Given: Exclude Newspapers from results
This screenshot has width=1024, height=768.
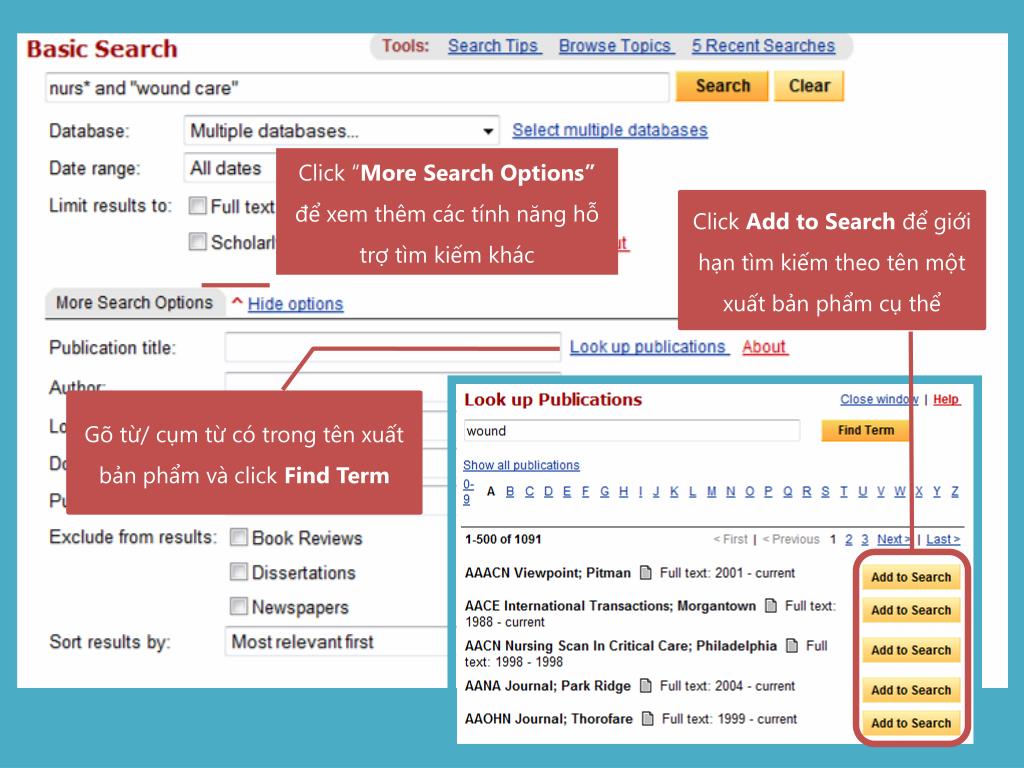Looking at the screenshot, I should pyautogui.click(x=238, y=606).
